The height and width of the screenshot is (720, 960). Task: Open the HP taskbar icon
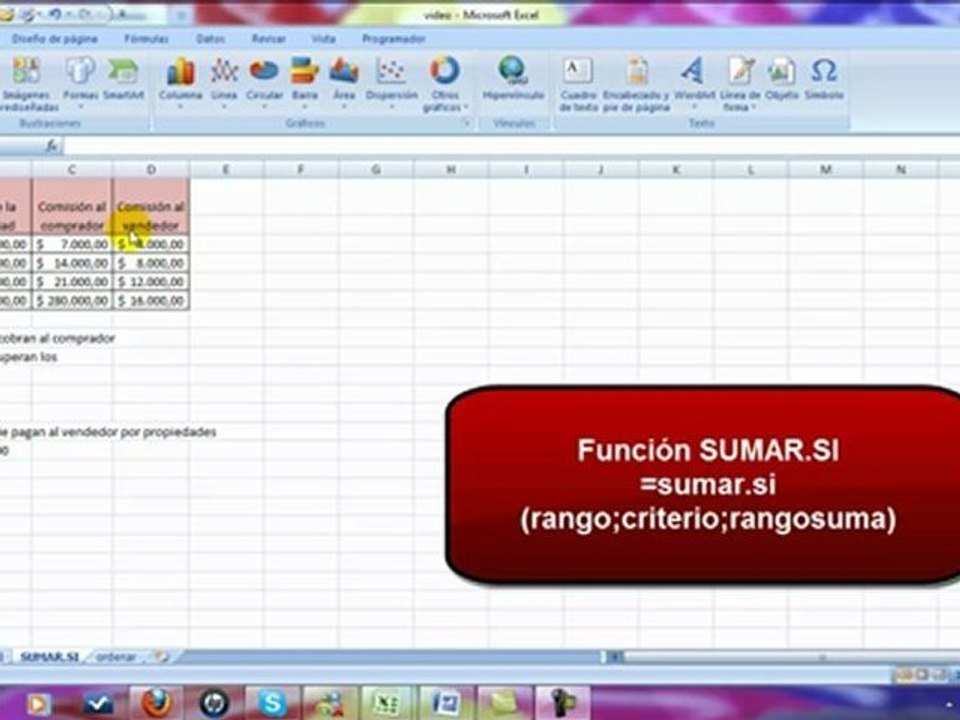214,703
